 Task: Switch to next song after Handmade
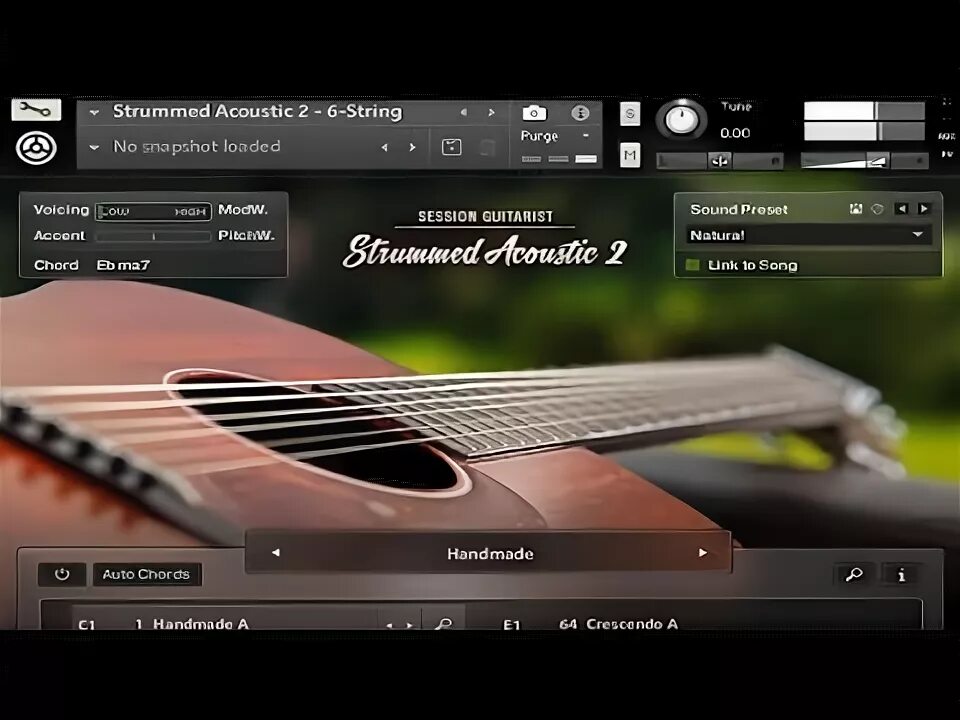[703, 552]
